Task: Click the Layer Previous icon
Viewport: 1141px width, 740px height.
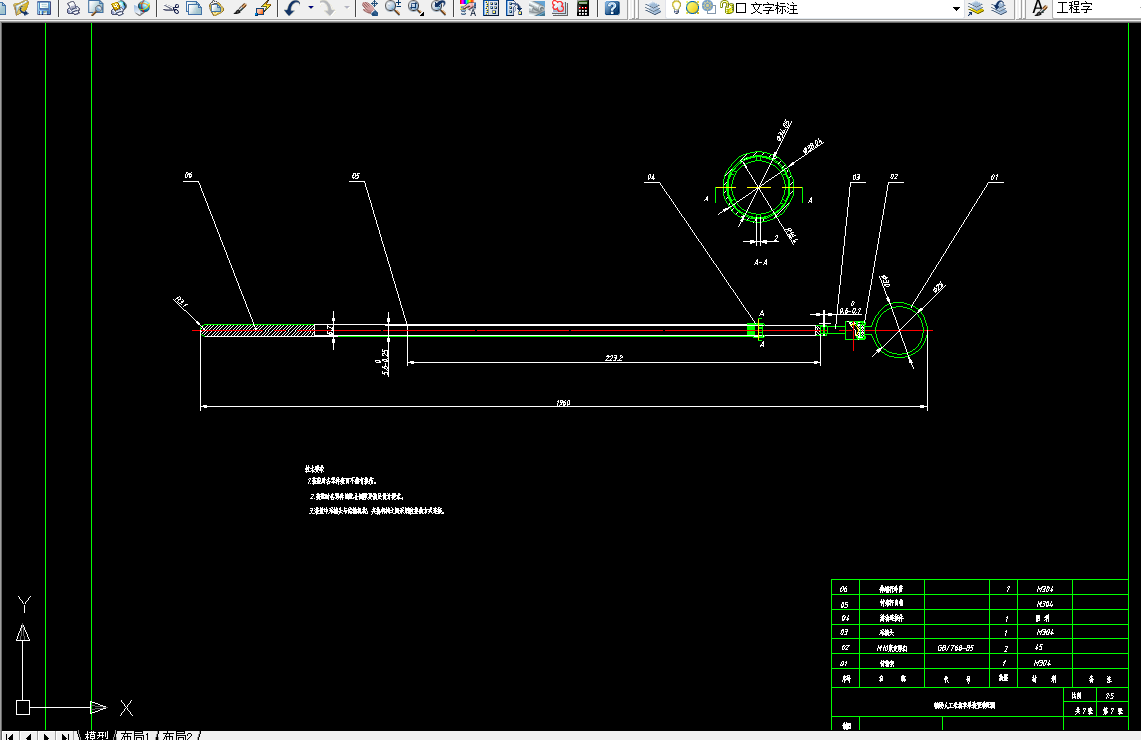Action: 999,8
